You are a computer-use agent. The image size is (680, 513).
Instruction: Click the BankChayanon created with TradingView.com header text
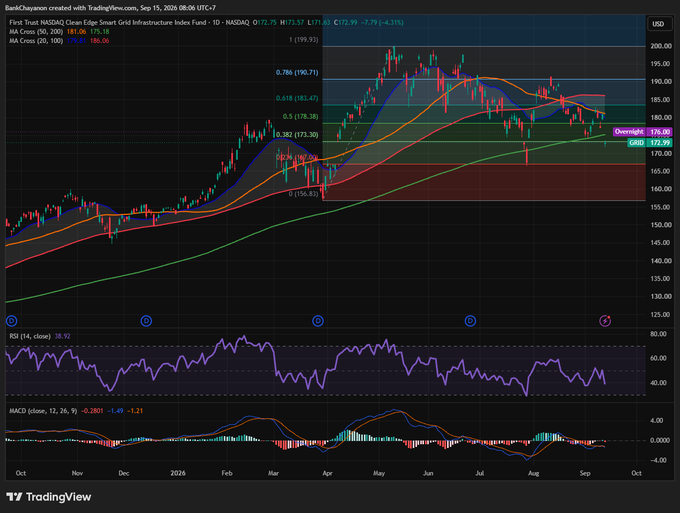coord(110,8)
